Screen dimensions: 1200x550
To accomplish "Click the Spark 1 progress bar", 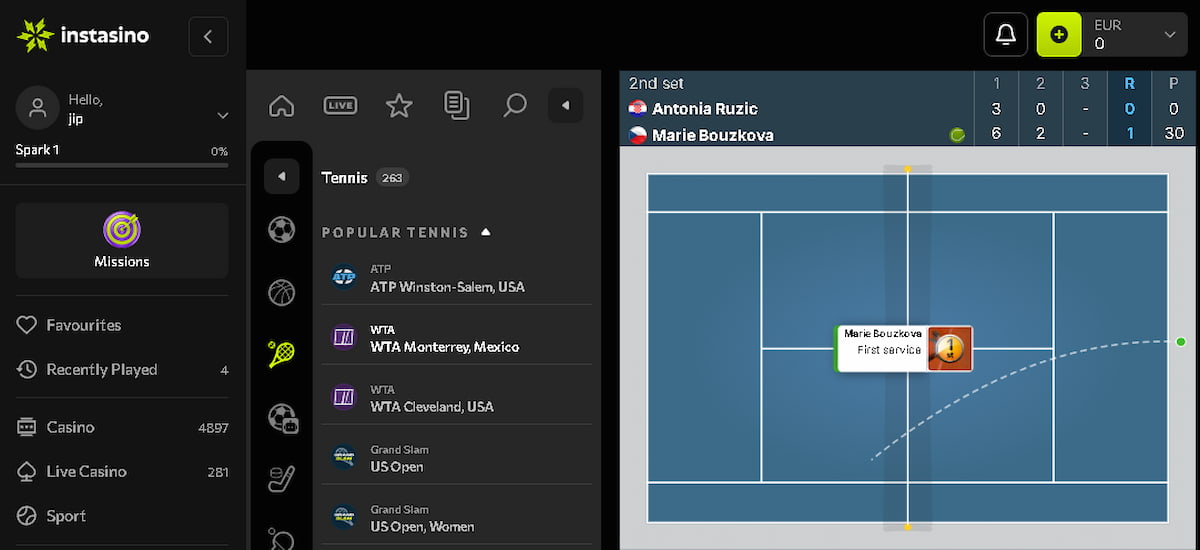I will pos(122,164).
